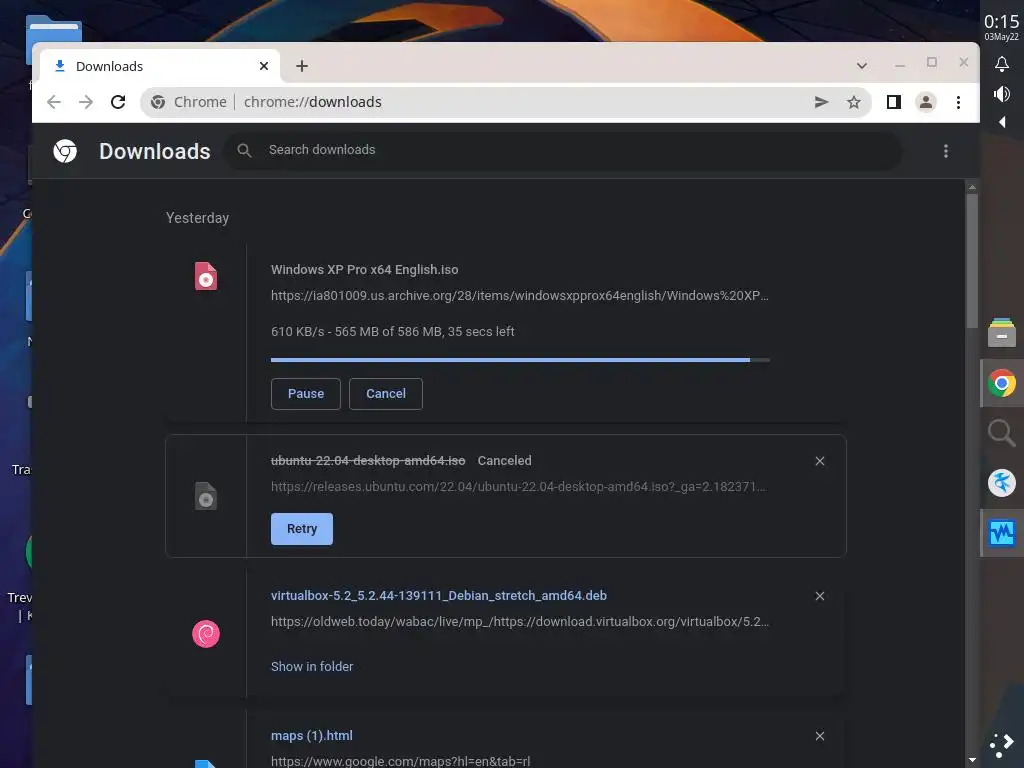Reload the Downloads page
1024x768 pixels.
pyautogui.click(x=118, y=102)
